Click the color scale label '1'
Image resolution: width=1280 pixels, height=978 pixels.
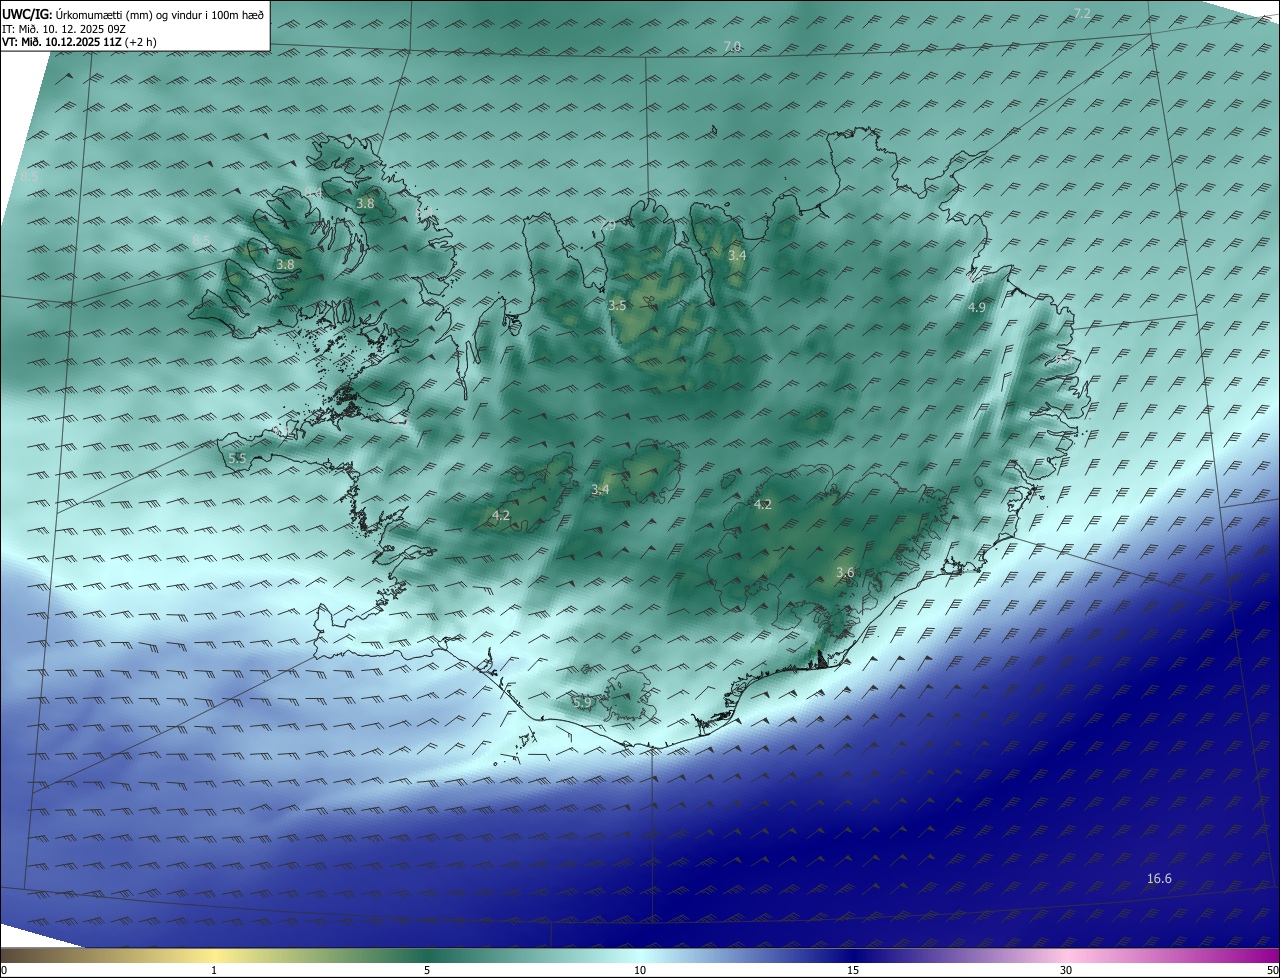click(x=214, y=970)
